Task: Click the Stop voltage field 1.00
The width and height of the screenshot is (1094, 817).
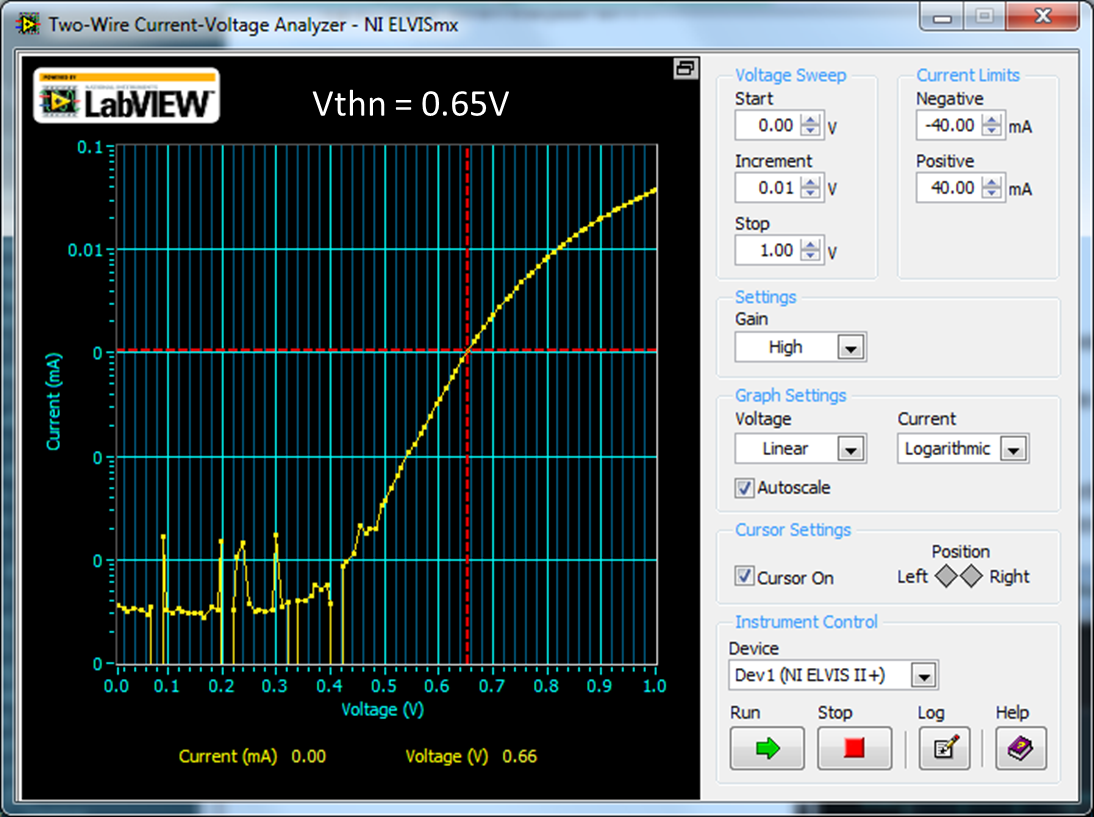Action: click(768, 250)
